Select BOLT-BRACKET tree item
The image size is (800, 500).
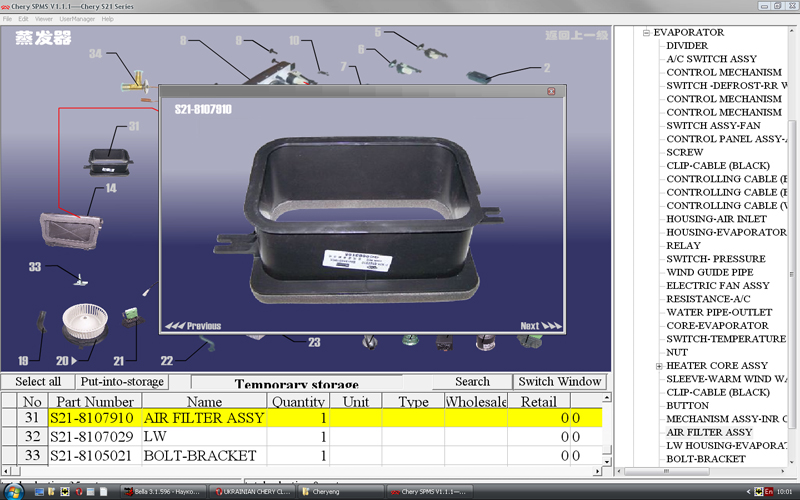coord(706,459)
